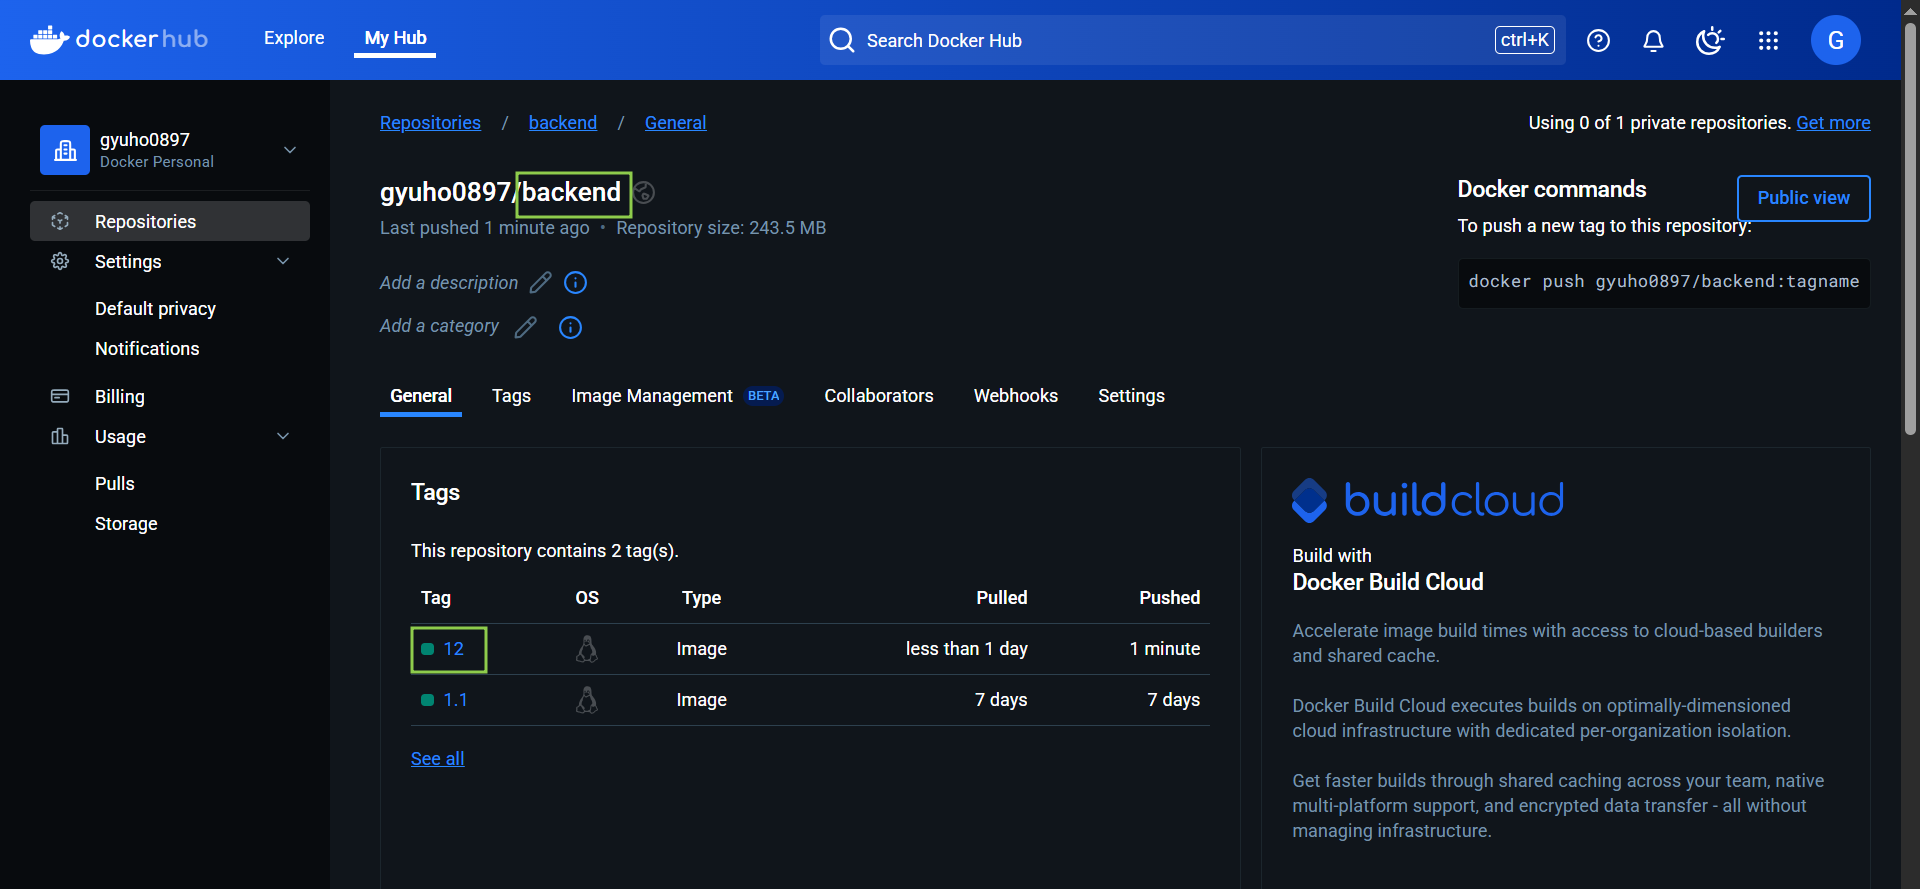Click the Linux OS icon for tag 12

click(587, 649)
